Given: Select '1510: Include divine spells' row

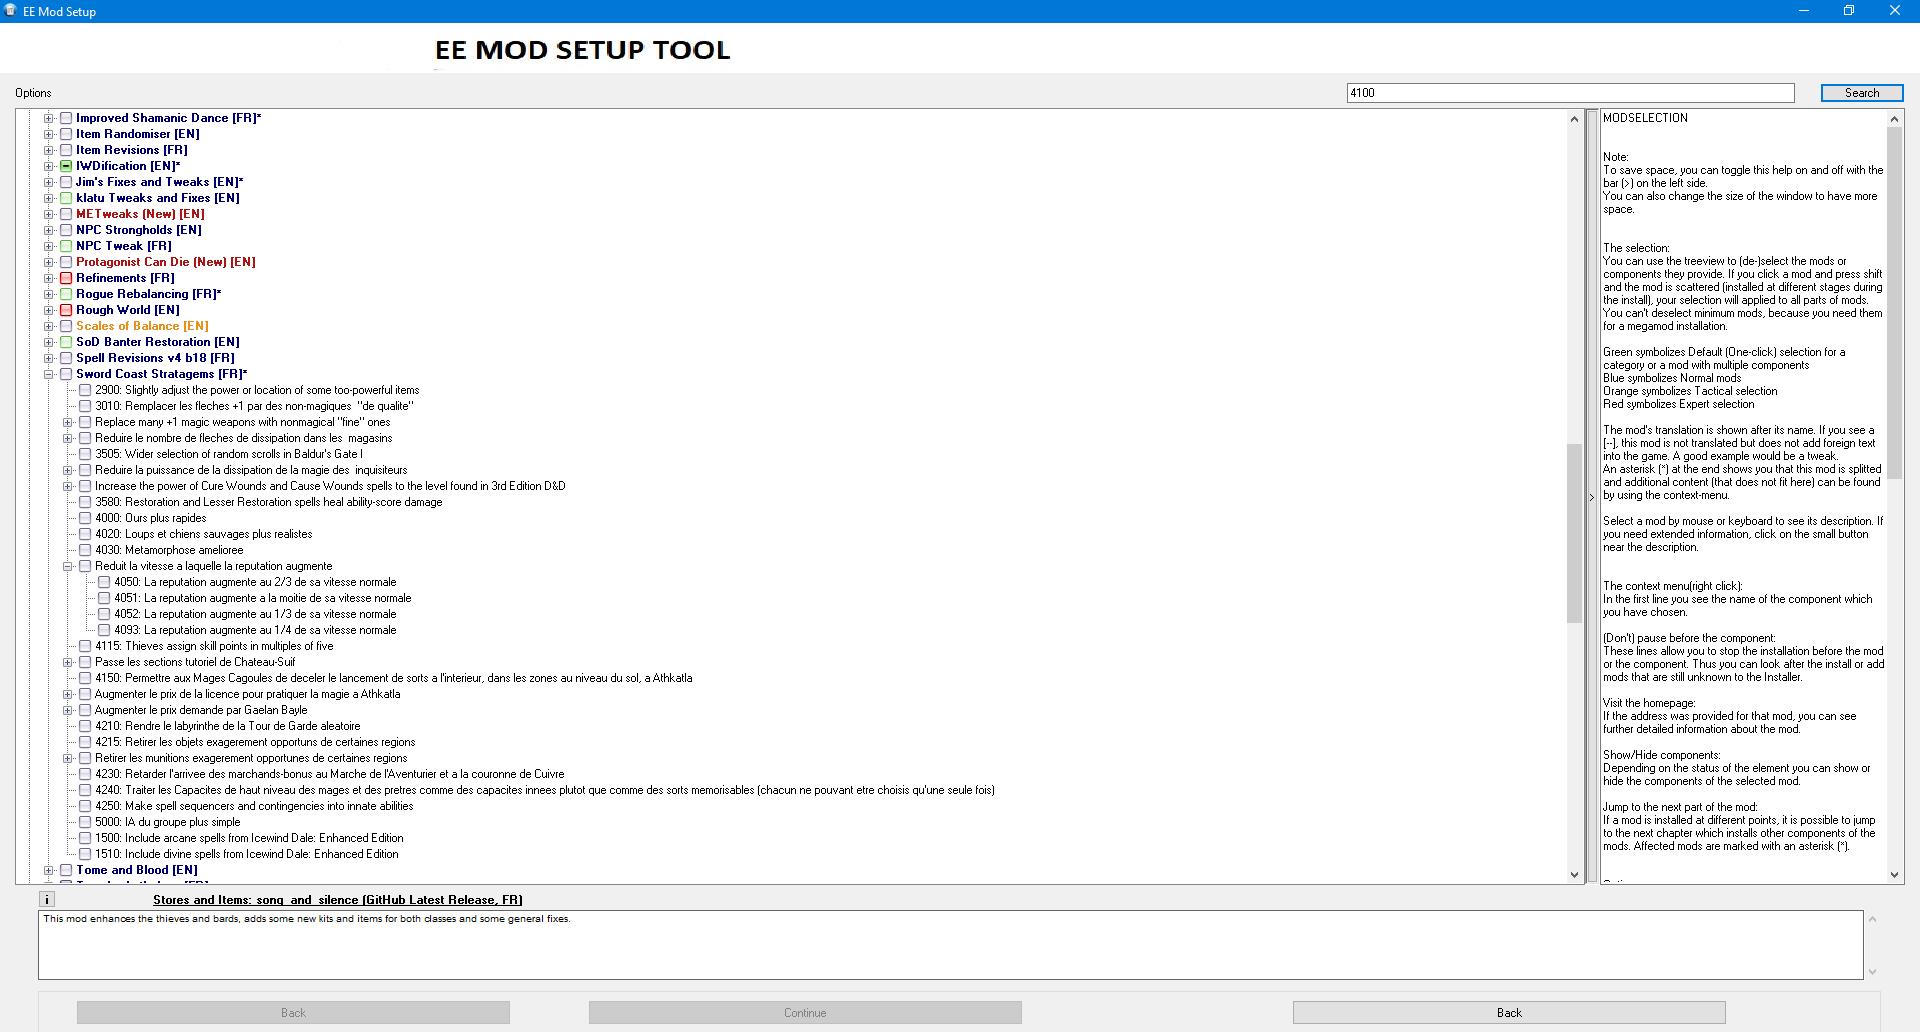Looking at the screenshot, I should (247, 854).
